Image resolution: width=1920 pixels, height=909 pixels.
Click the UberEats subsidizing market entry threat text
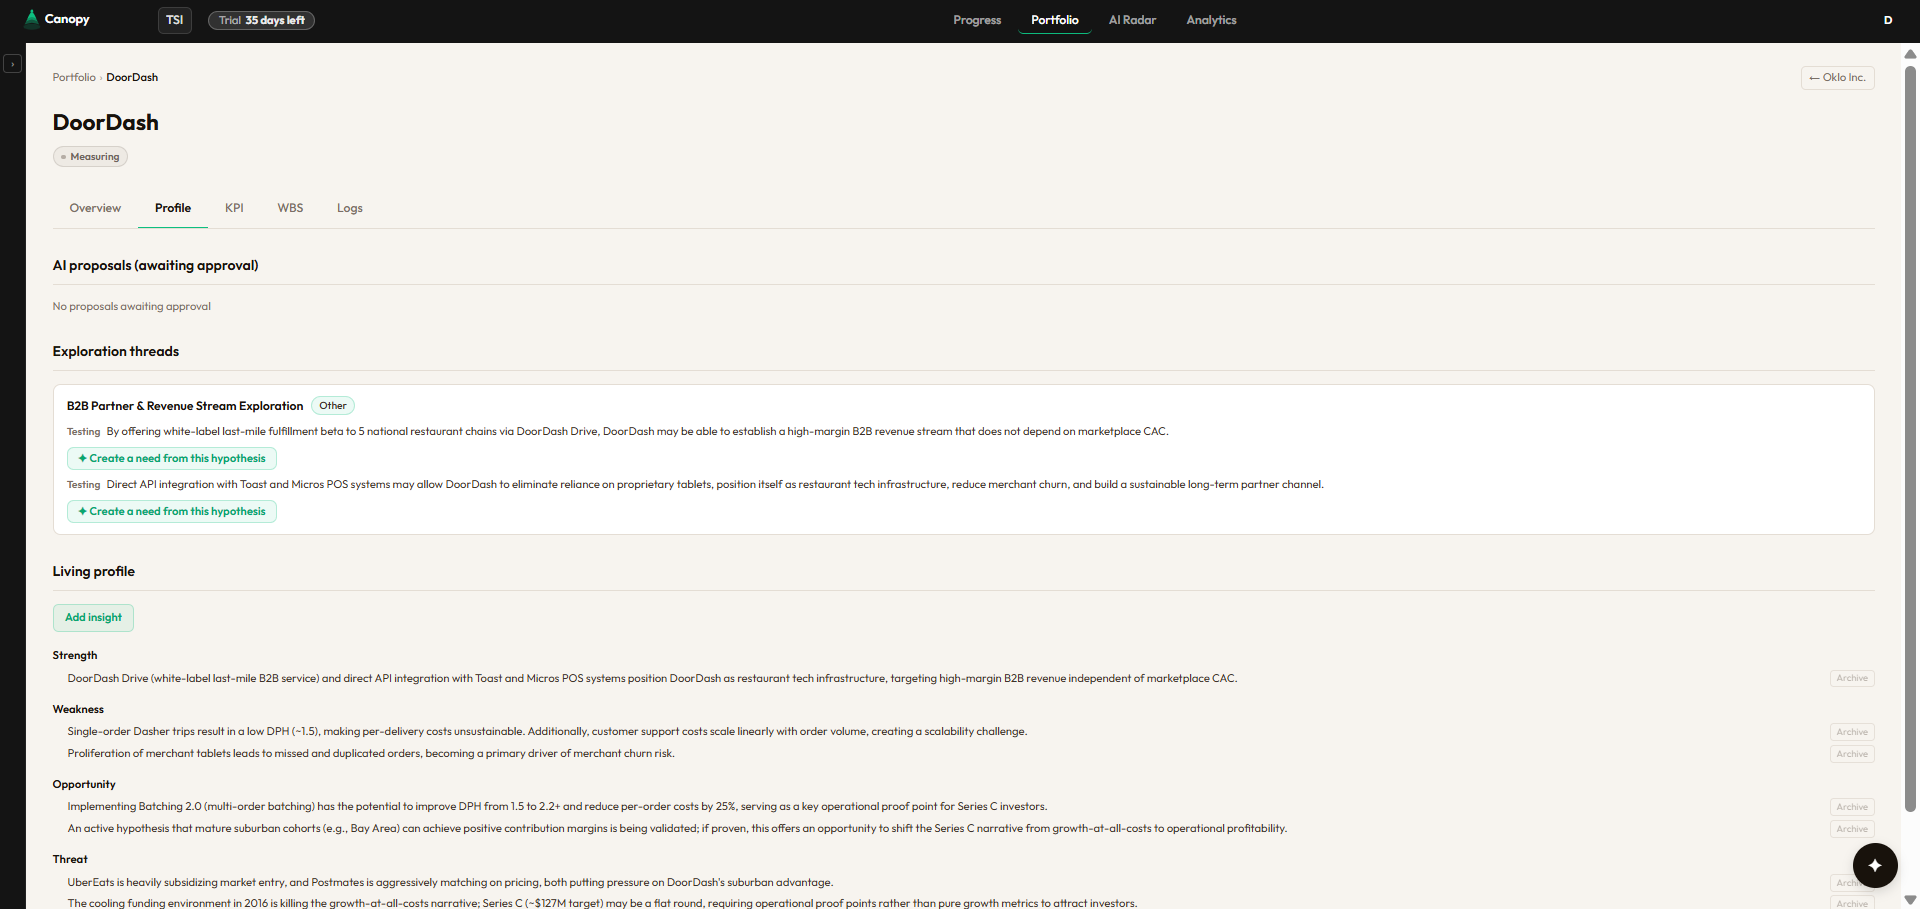click(x=450, y=882)
